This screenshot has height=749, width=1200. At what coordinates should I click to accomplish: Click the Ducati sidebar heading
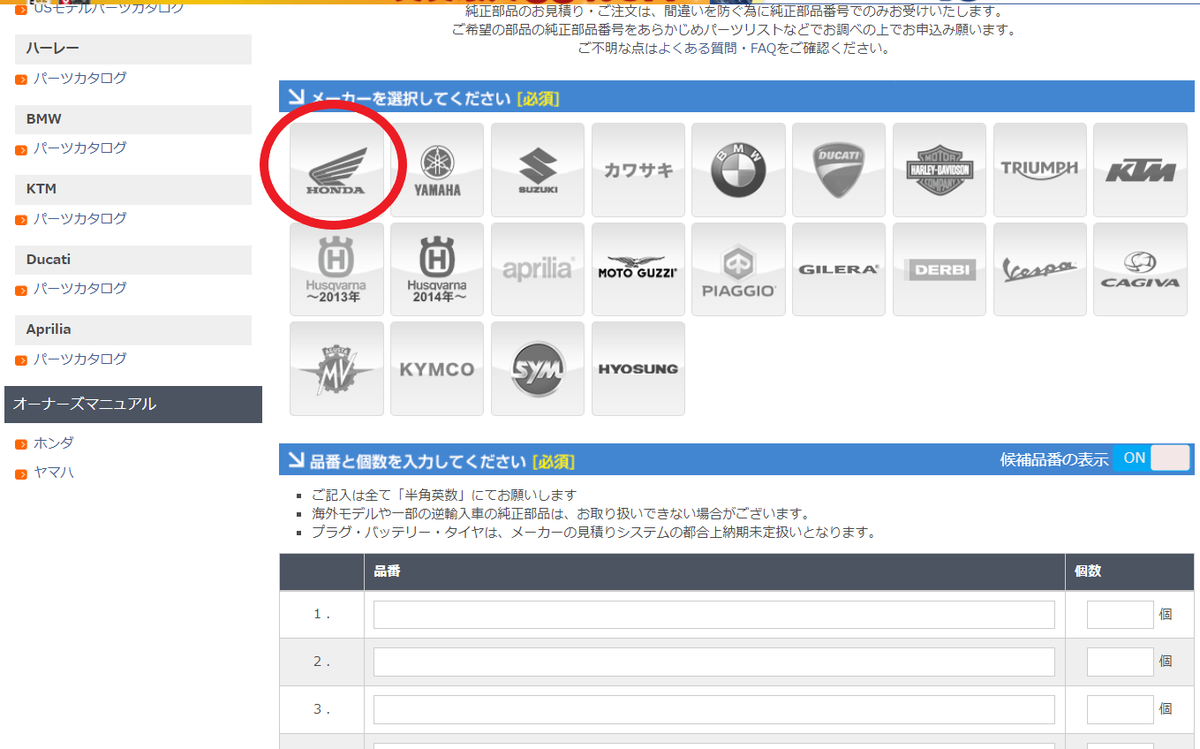point(133,259)
